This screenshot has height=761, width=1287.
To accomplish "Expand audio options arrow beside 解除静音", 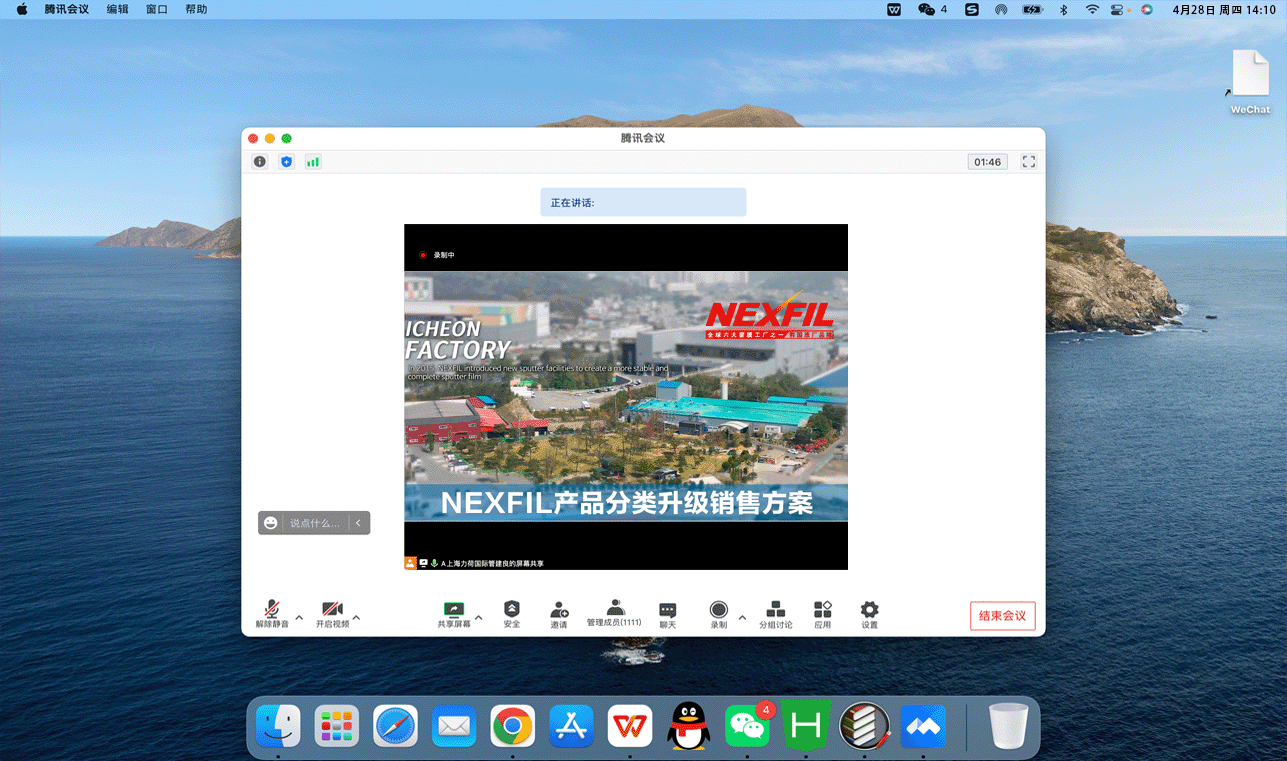I will tap(299, 617).
